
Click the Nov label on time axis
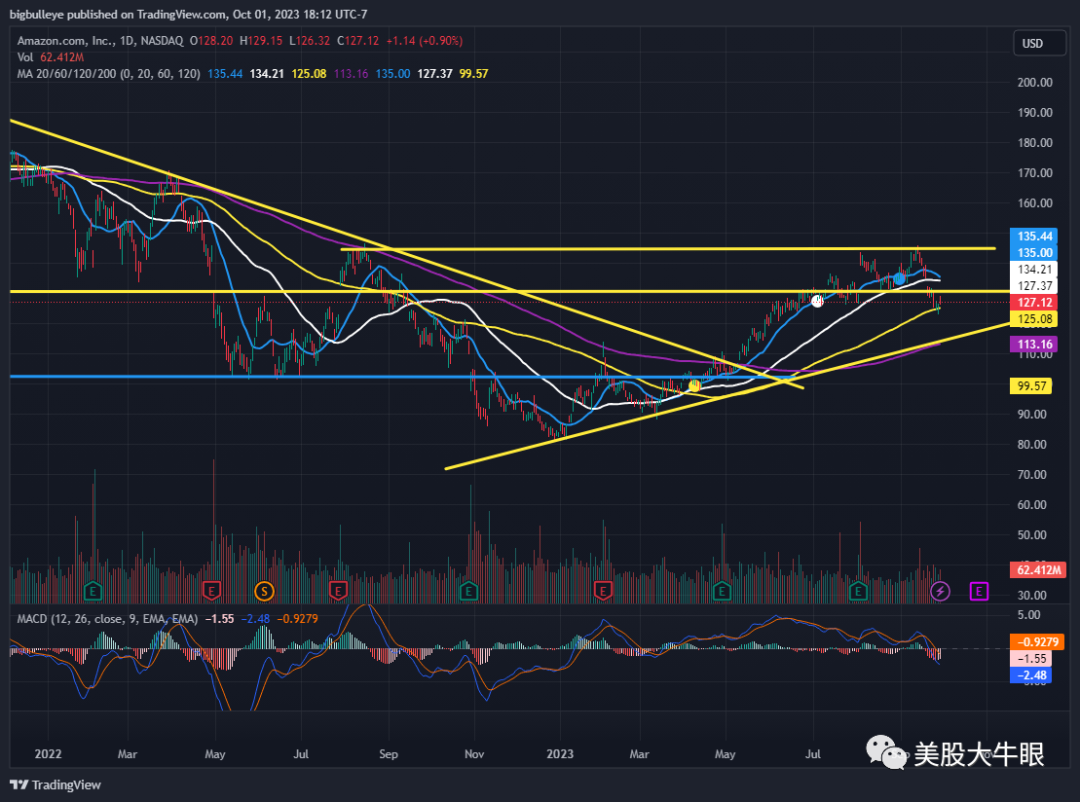[x=474, y=754]
